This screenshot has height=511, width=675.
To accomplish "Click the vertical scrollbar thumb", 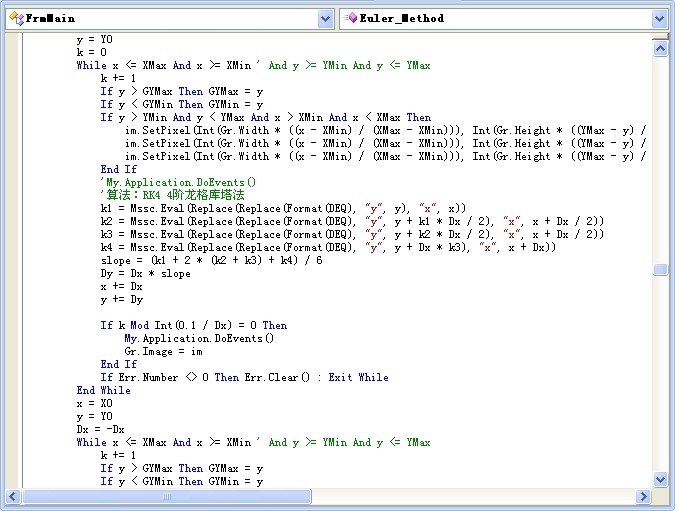I will (660, 269).
